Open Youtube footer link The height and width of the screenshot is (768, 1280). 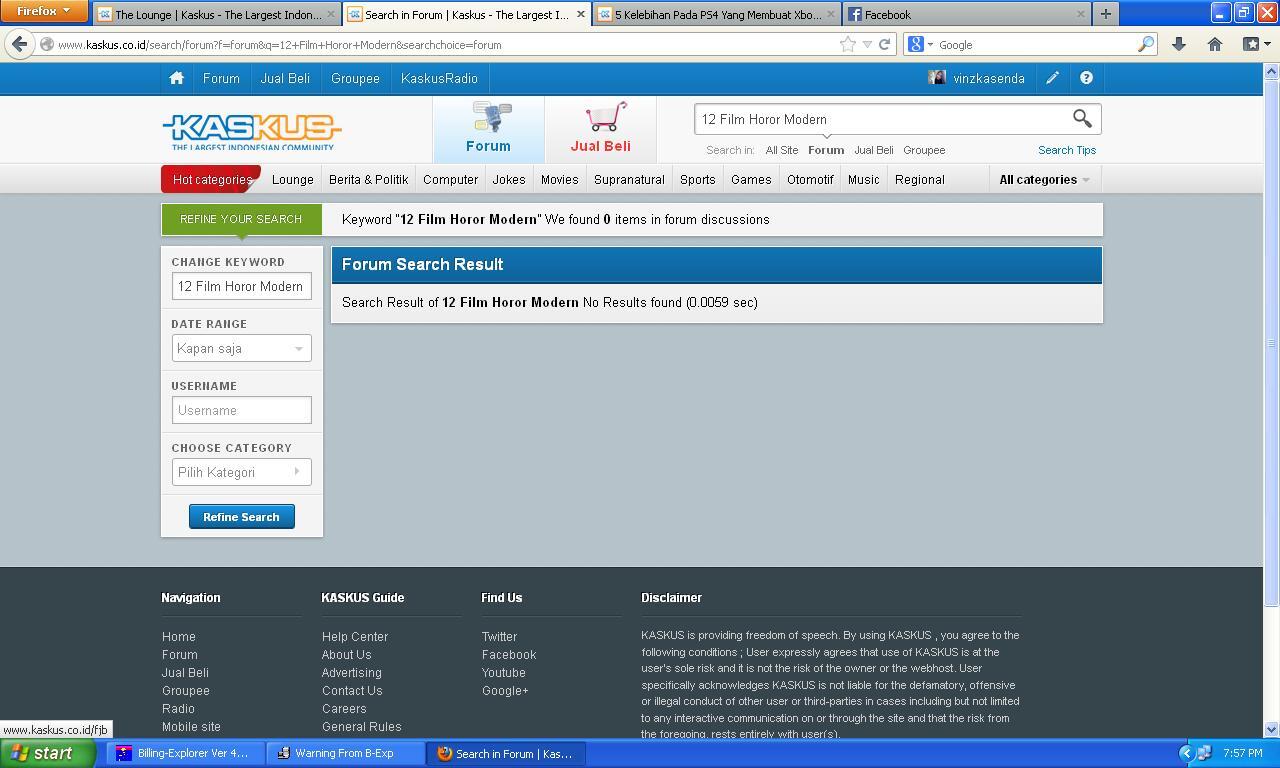[x=503, y=673]
